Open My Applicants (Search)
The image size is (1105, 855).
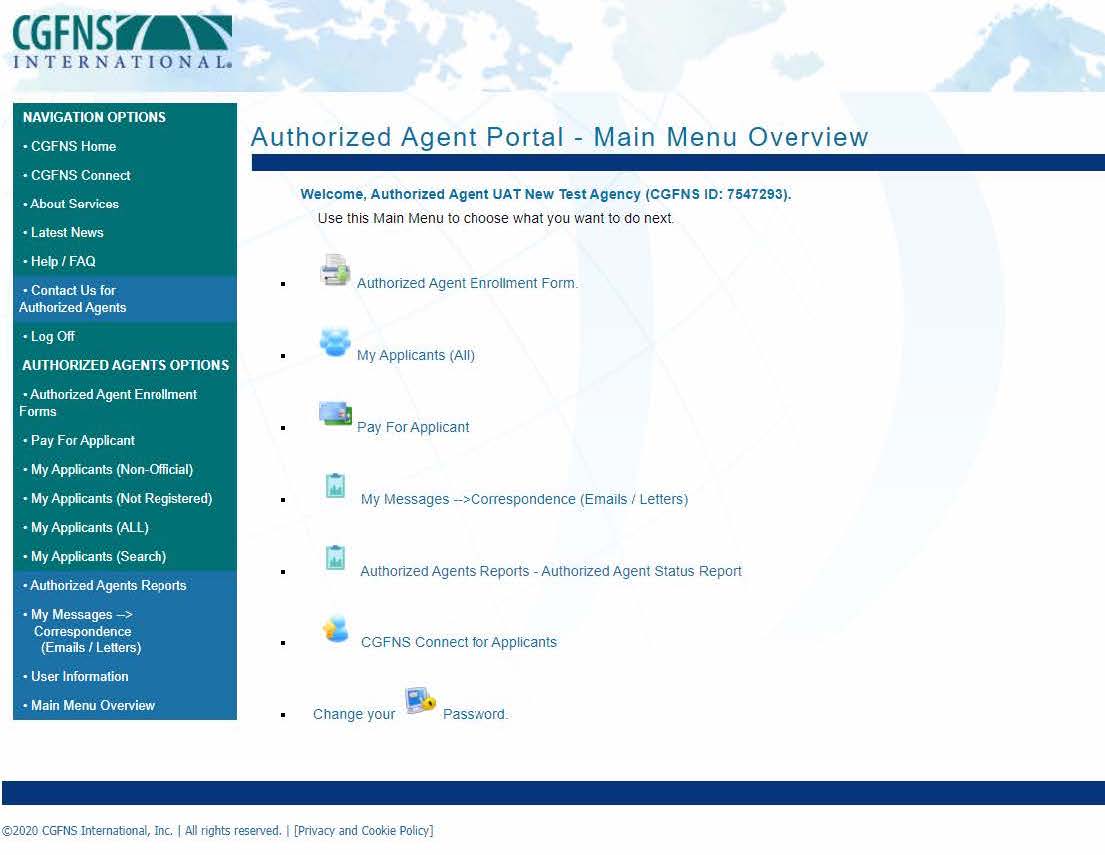point(98,556)
